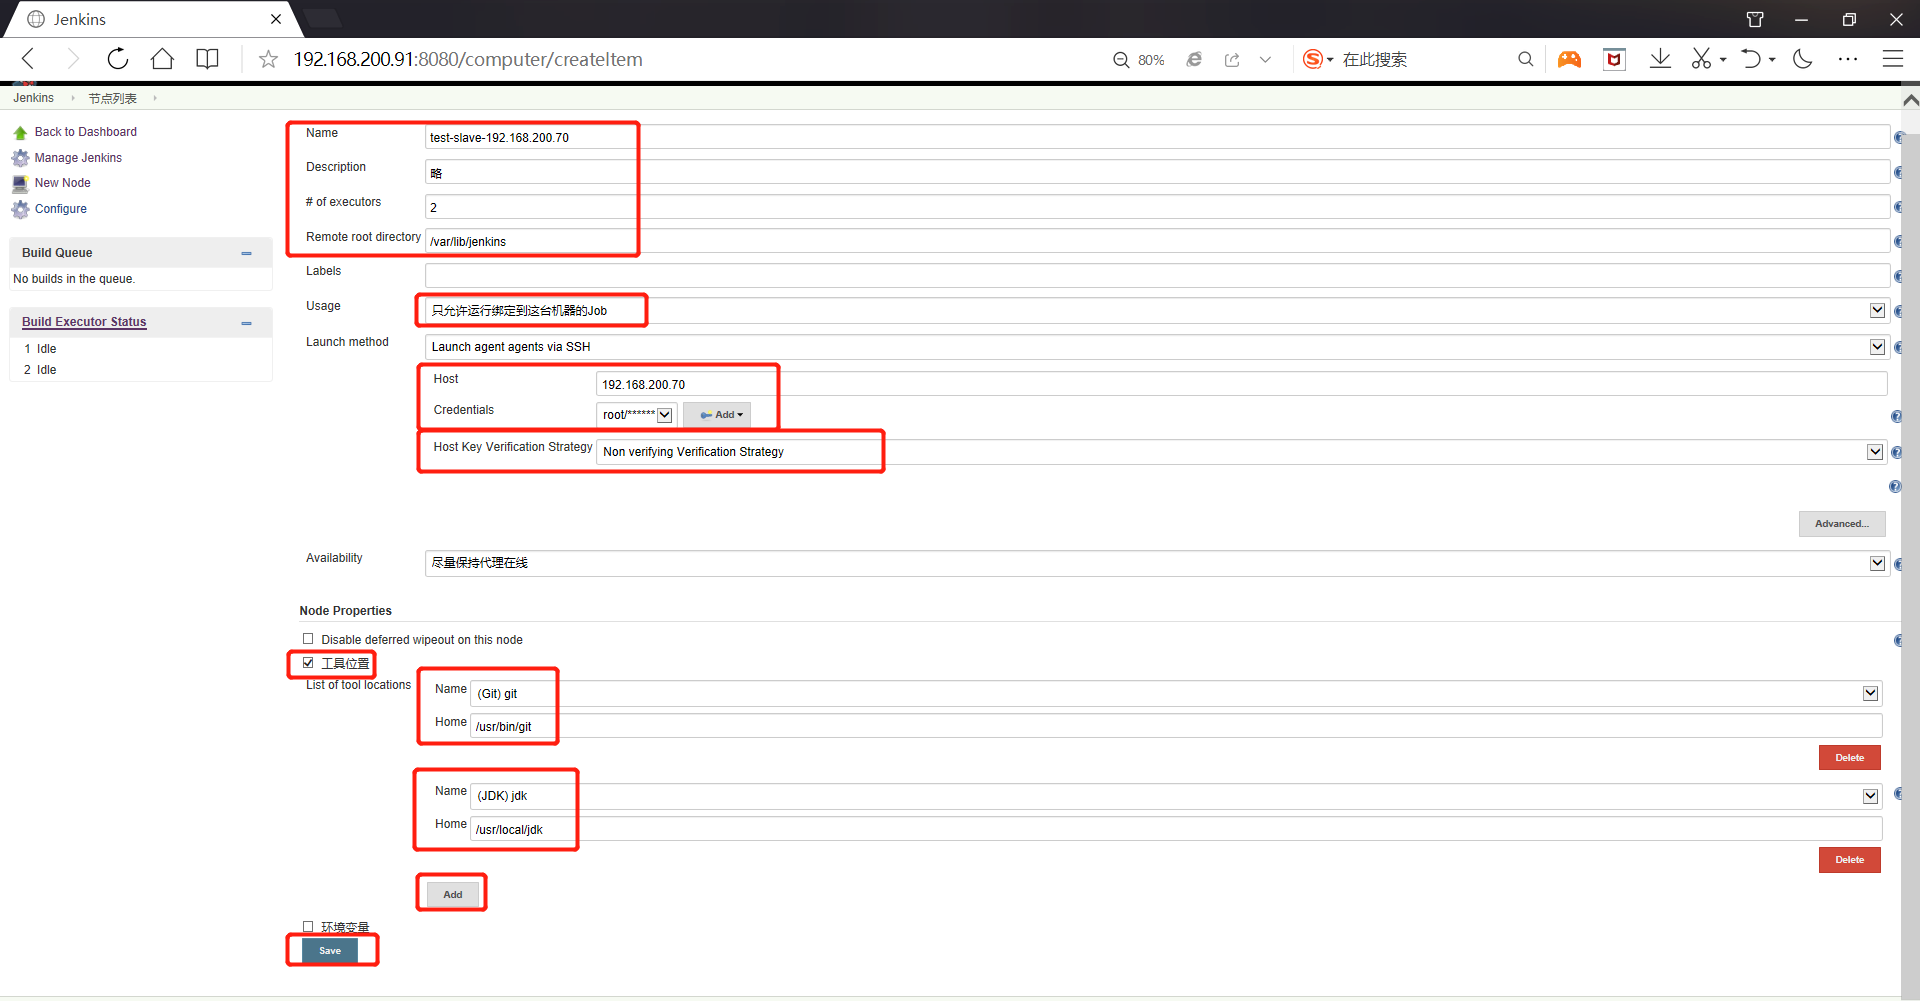The height and width of the screenshot is (1001, 1920).
Task: Click the /usr/local/jdk Home field
Action: click(1176, 829)
